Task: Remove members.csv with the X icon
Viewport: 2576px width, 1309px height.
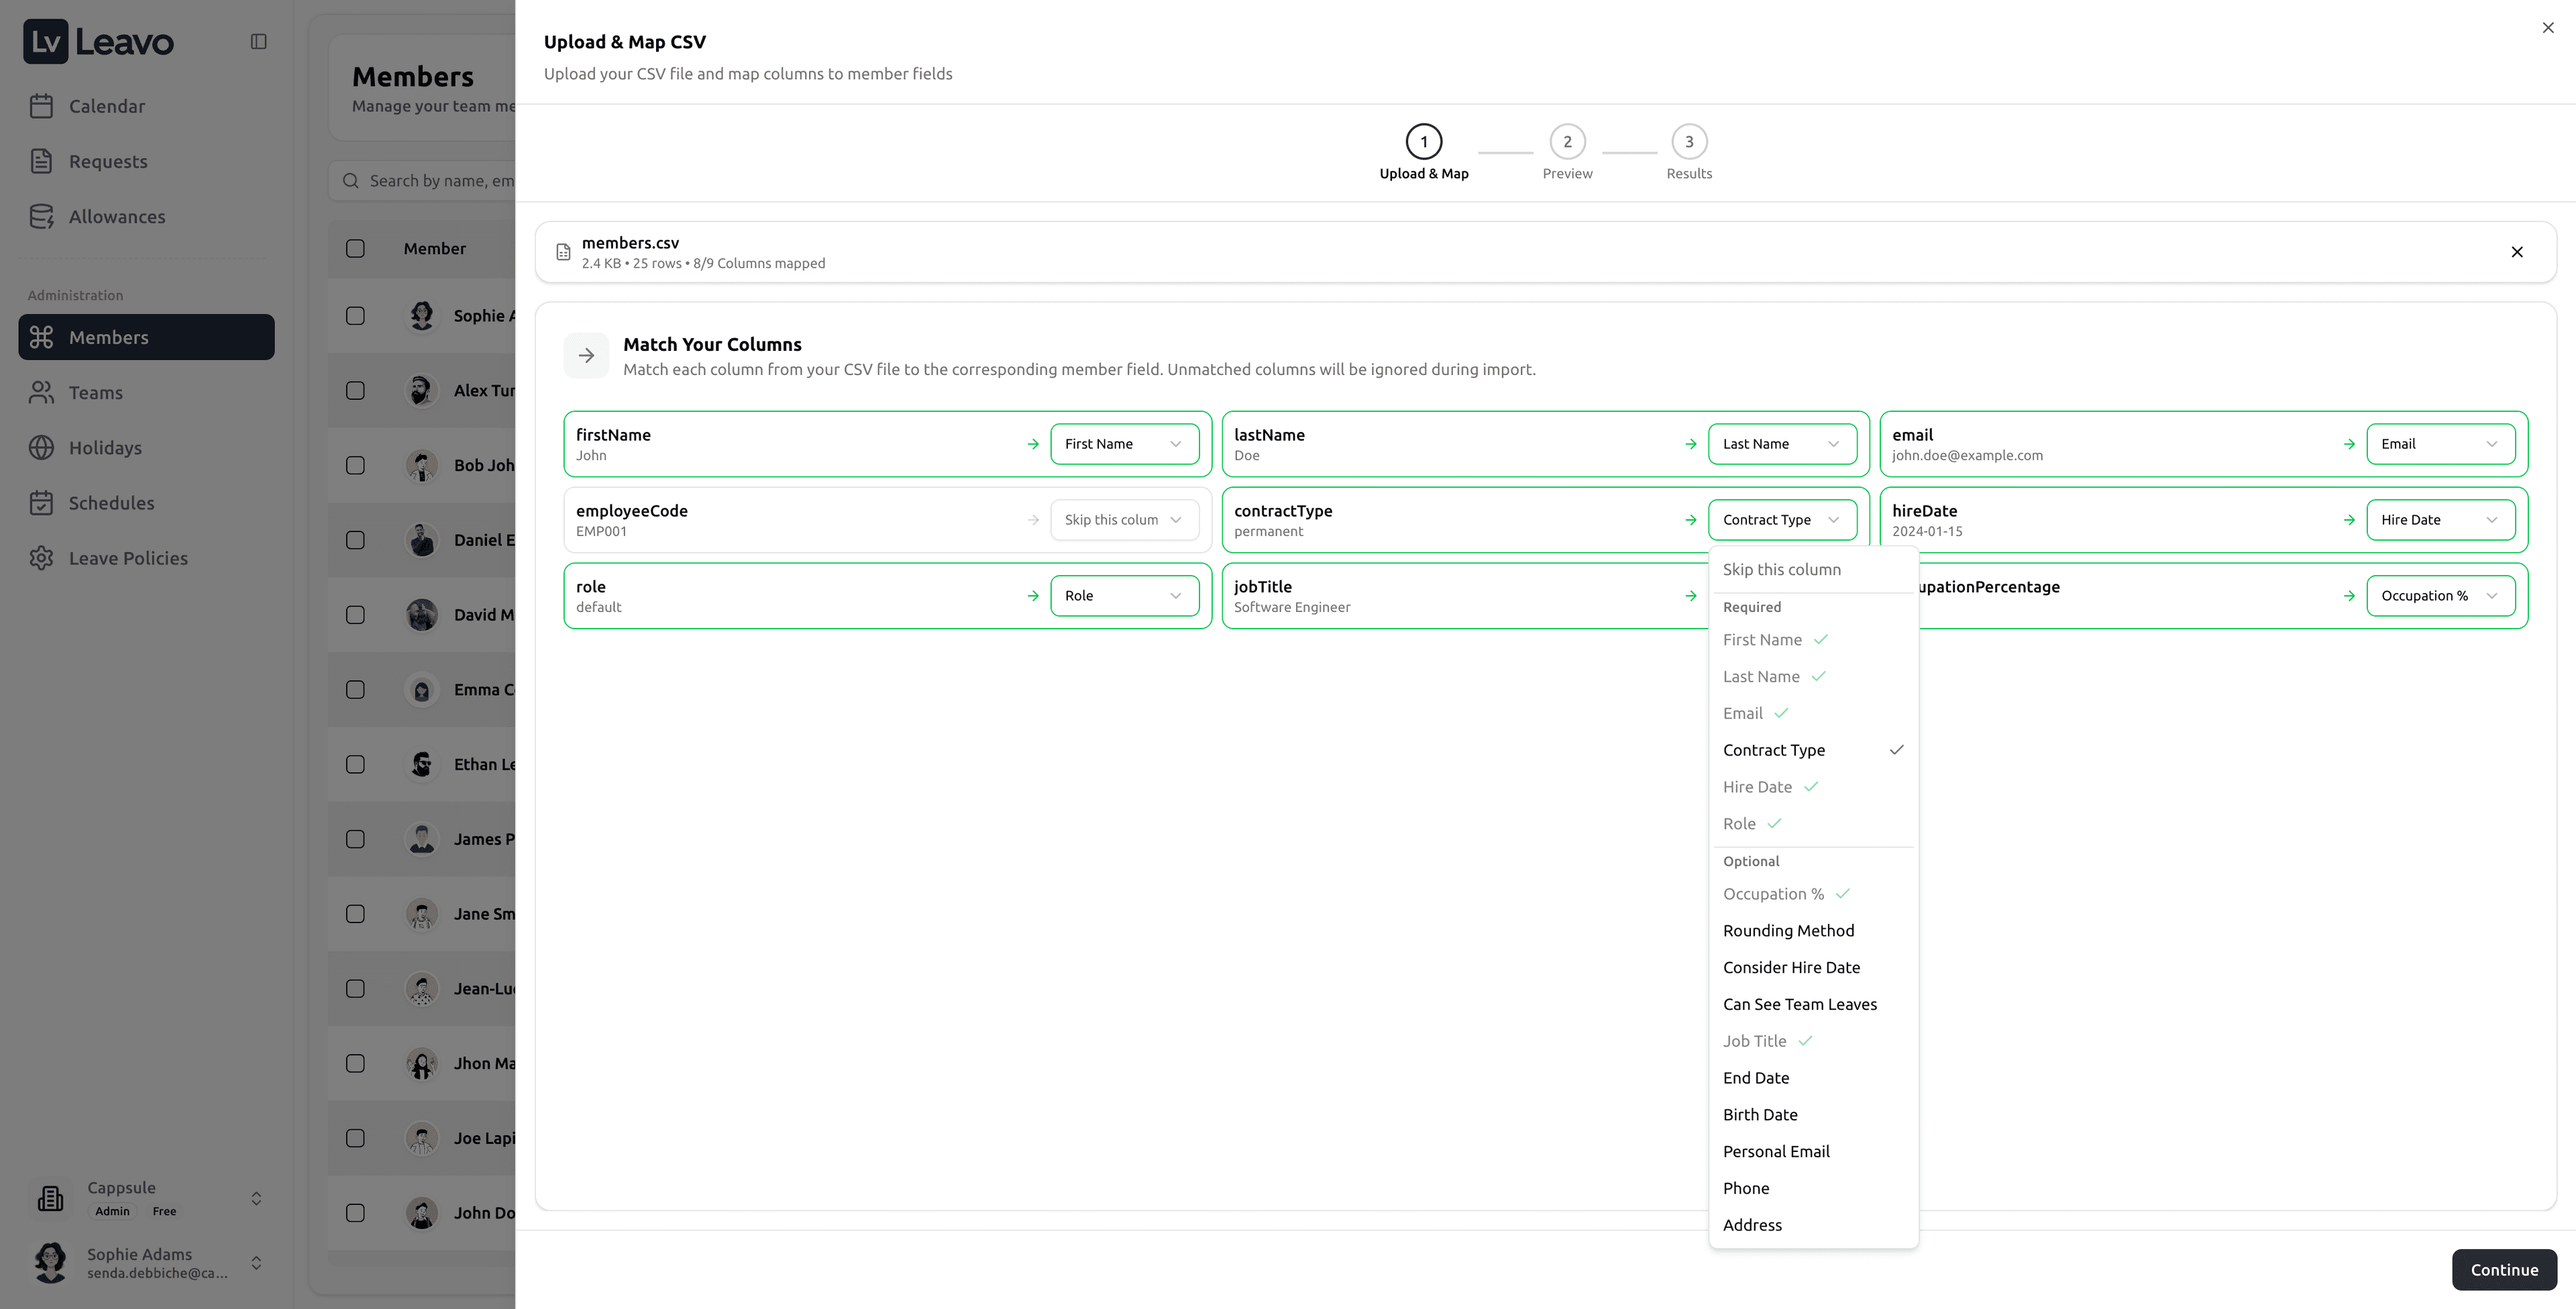Action: [x=2516, y=252]
